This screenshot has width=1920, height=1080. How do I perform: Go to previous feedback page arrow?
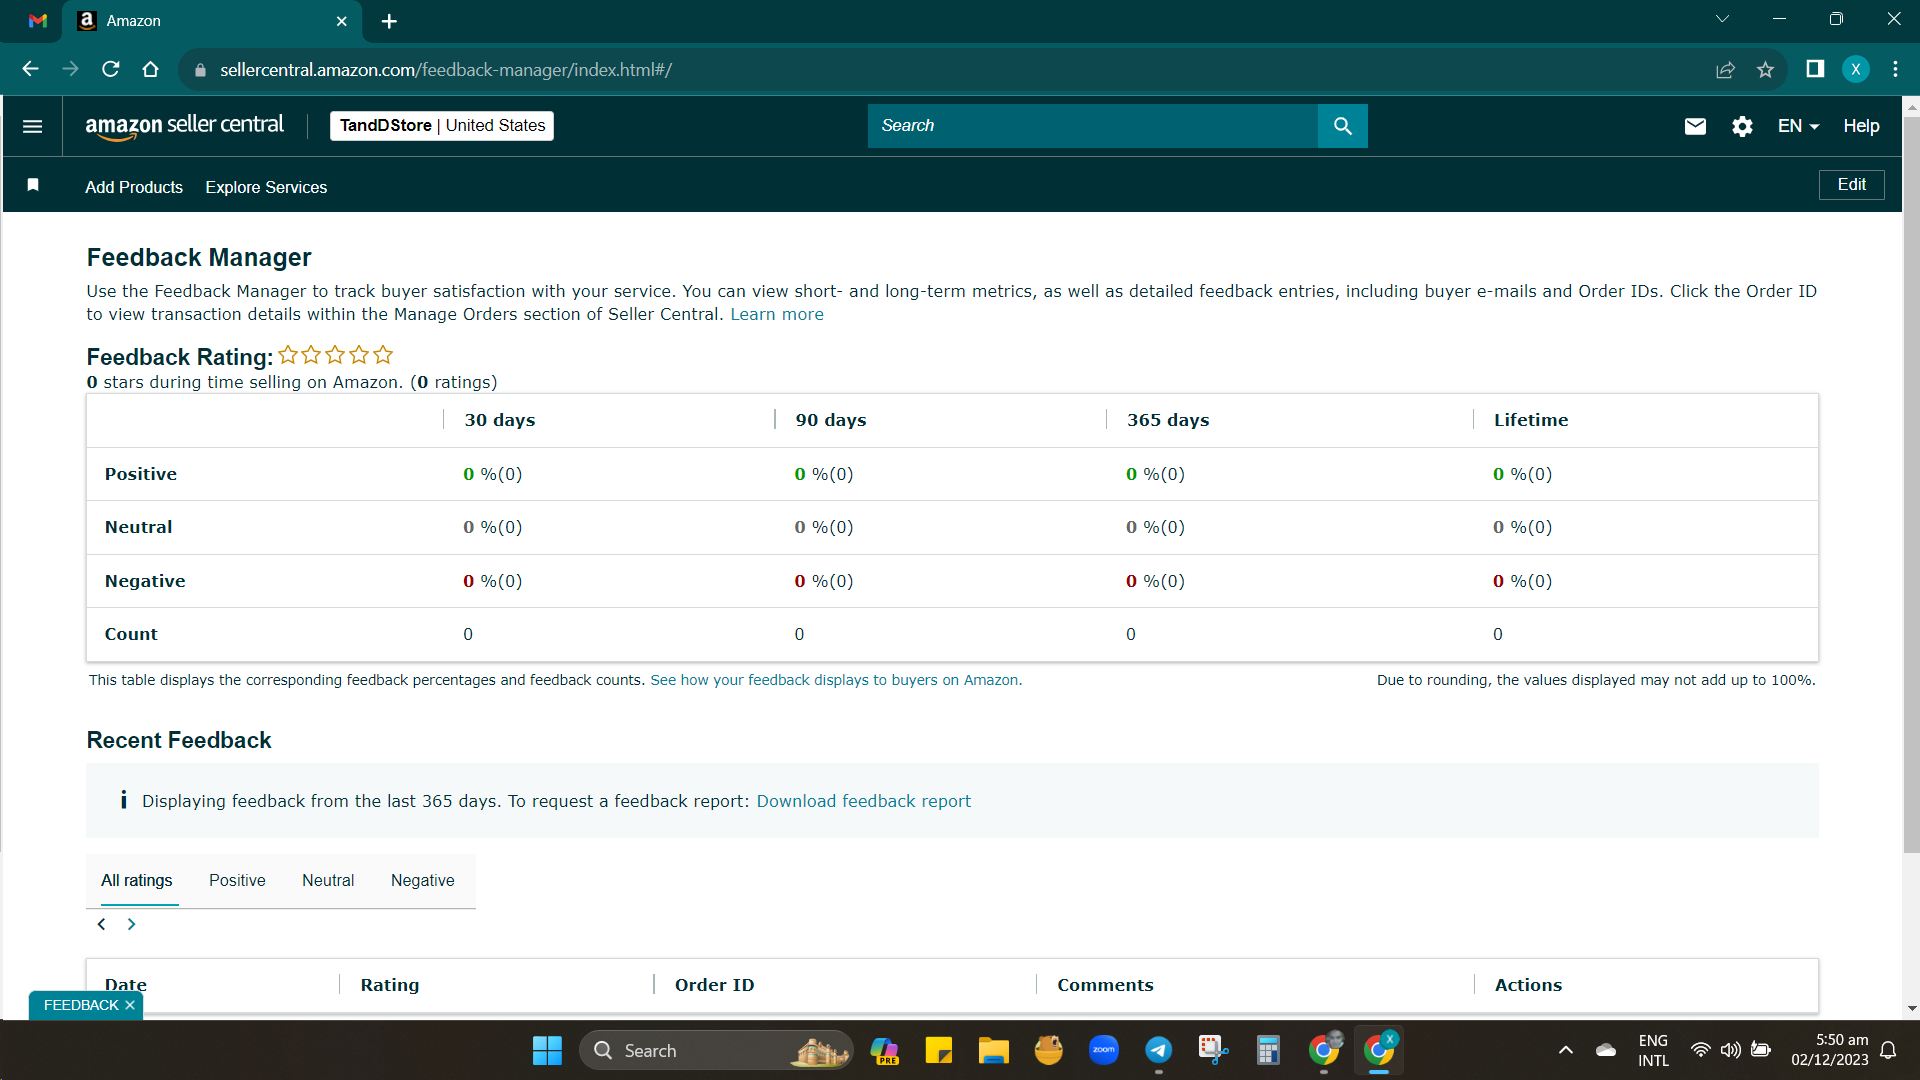(x=101, y=924)
